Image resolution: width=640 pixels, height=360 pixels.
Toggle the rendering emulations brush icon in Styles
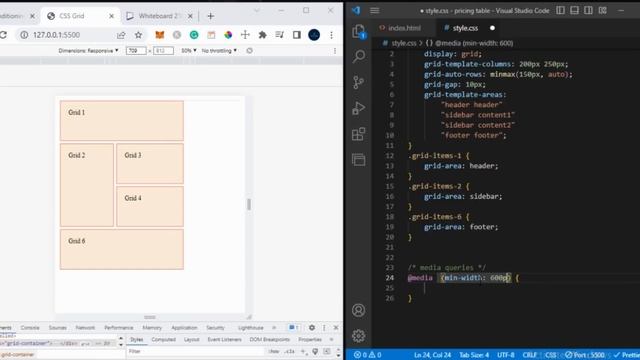[x=315, y=351]
